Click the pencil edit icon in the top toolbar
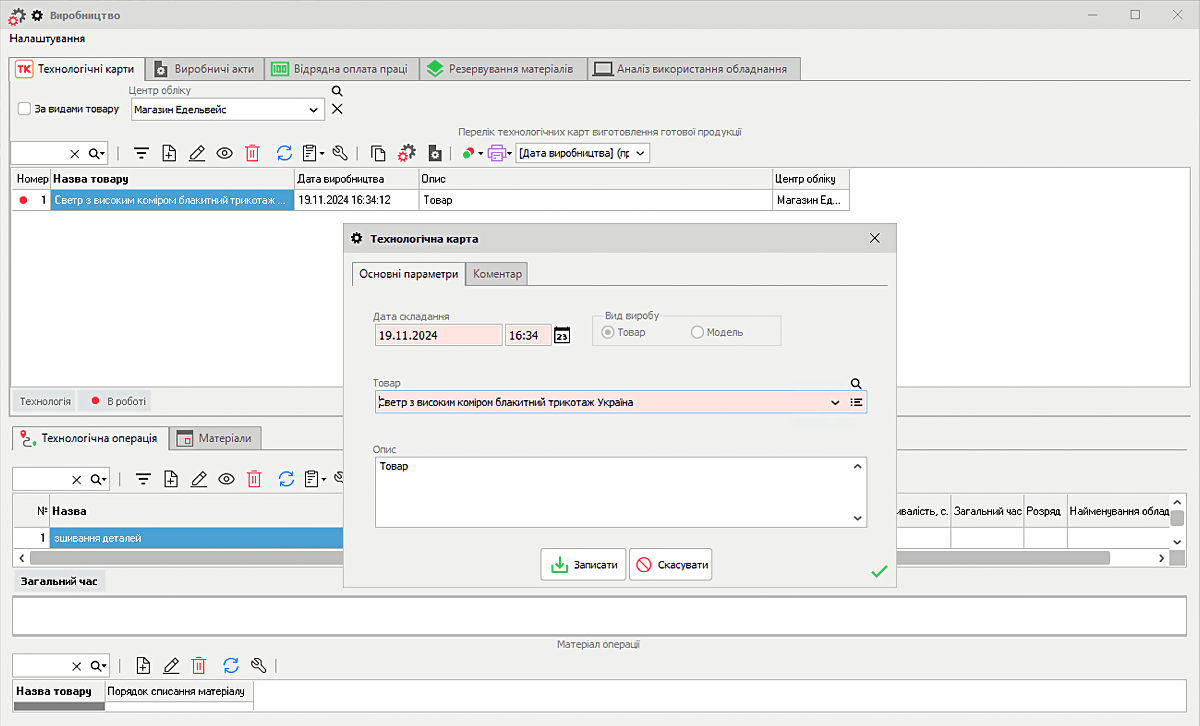 click(x=197, y=153)
